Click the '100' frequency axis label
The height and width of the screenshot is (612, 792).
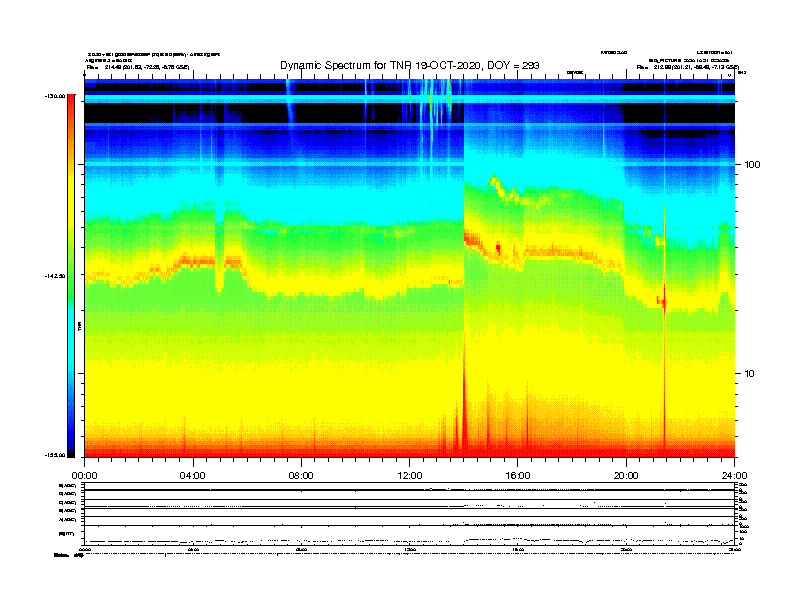[x=752, y=165]
